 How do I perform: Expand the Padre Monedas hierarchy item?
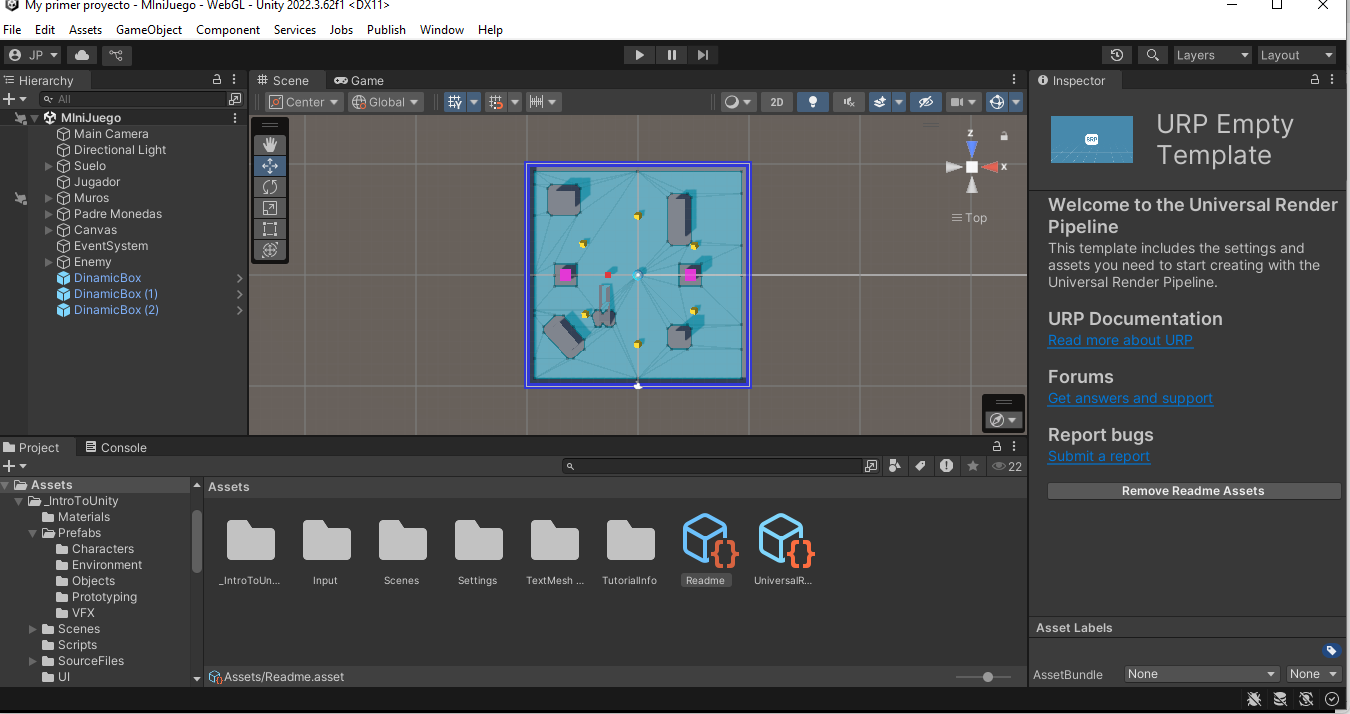point(49,214)
